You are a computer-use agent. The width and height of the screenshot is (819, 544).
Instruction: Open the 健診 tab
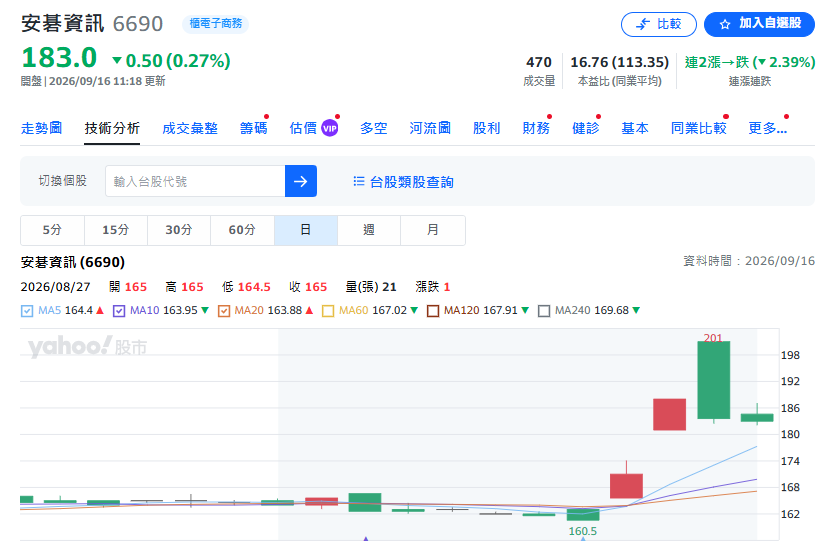pyautogui.click(x=585, y=128)
